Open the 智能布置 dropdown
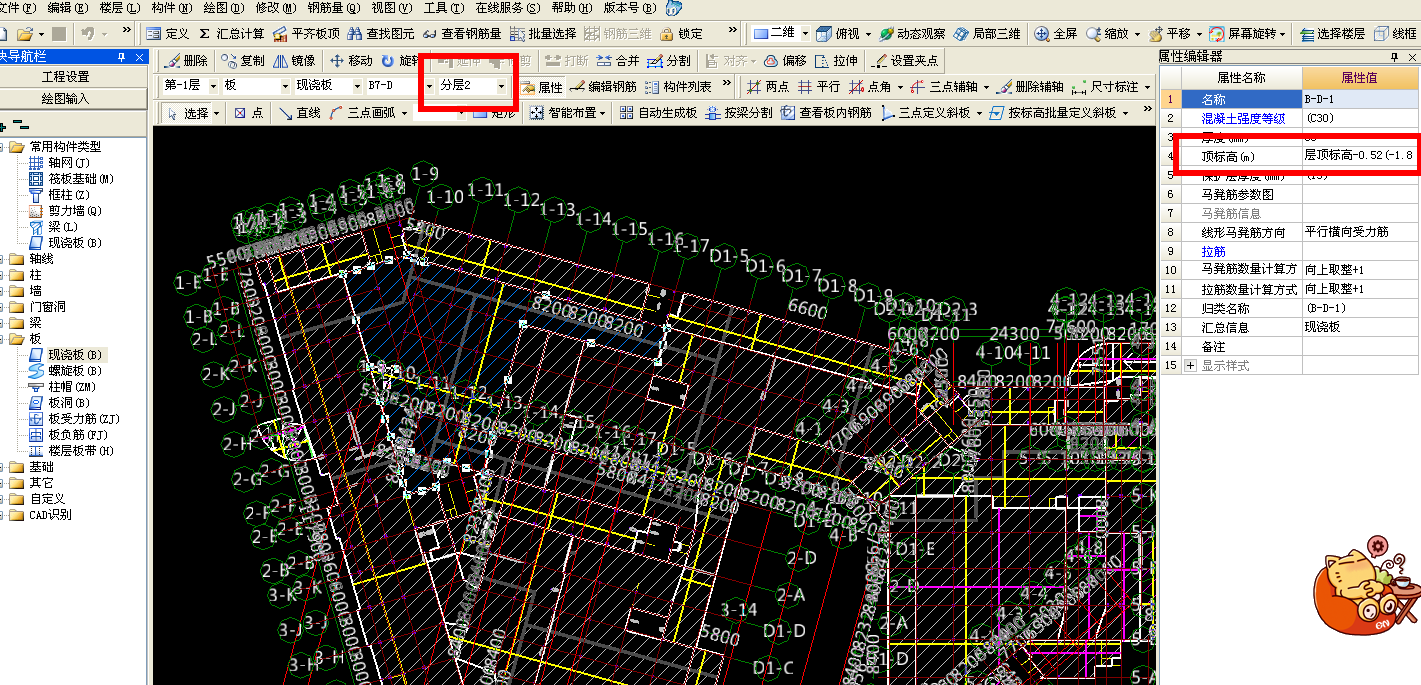1421x685 pixels. pos(569,113)
